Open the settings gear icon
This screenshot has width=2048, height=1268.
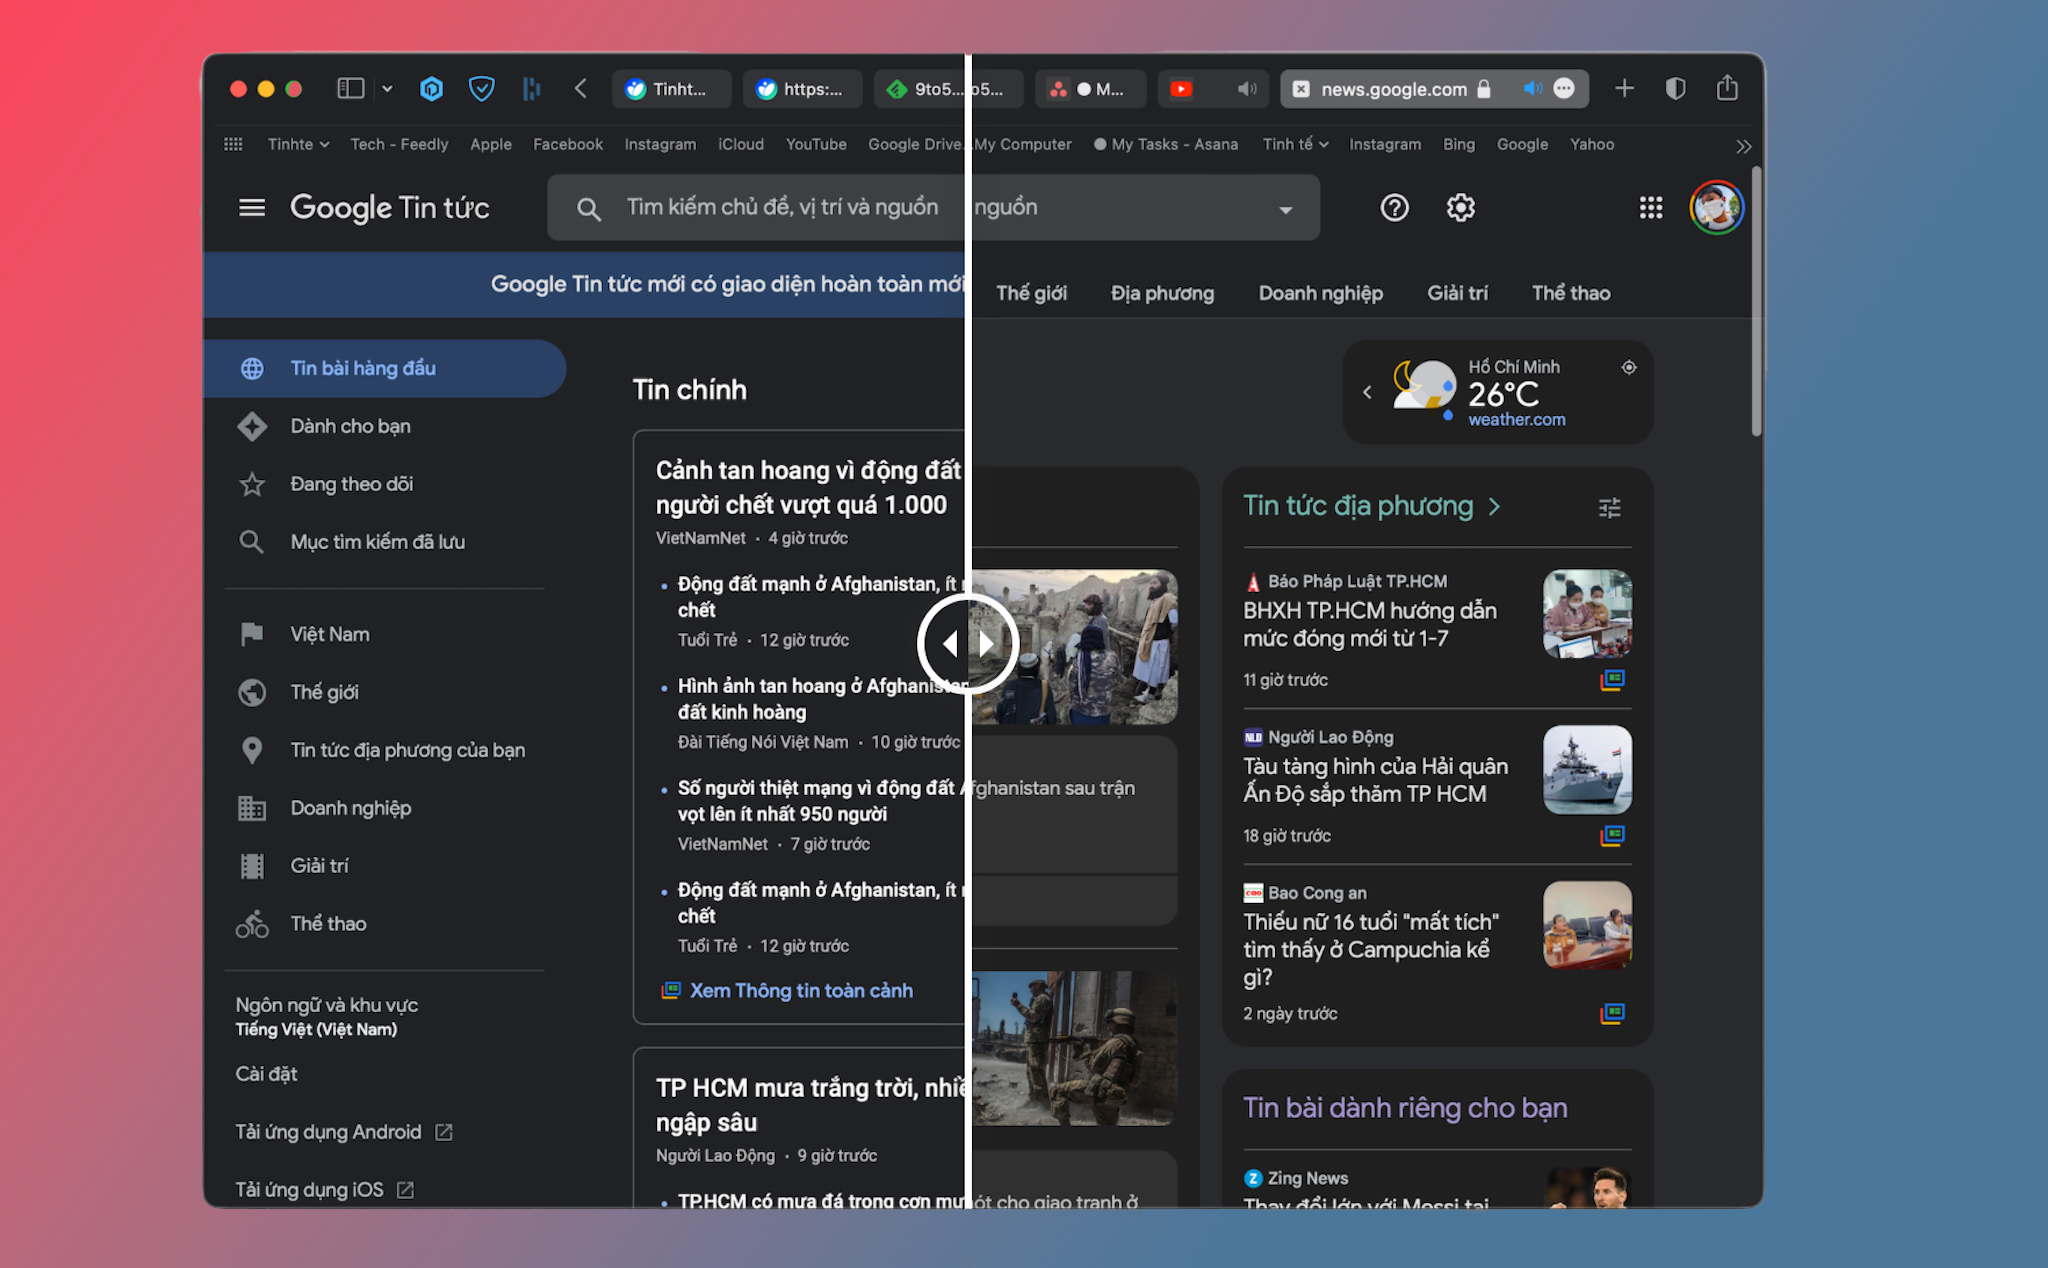(1461, 207)
